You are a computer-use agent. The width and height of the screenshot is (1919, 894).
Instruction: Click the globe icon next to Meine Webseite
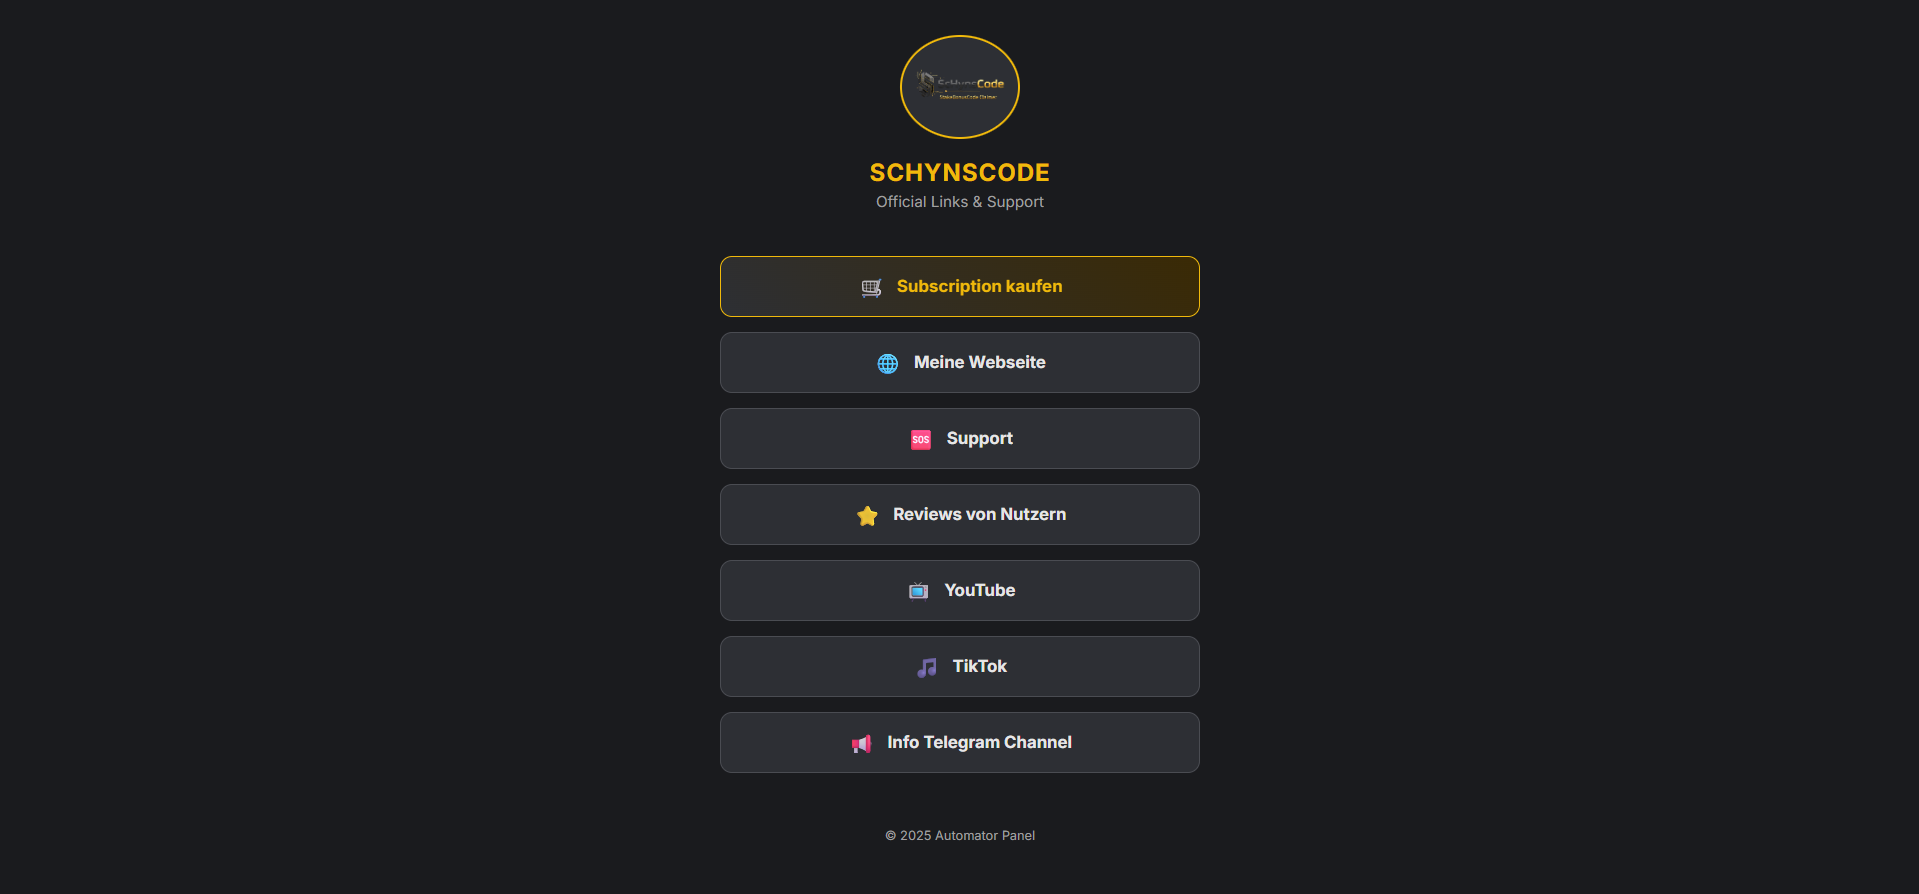887,363
